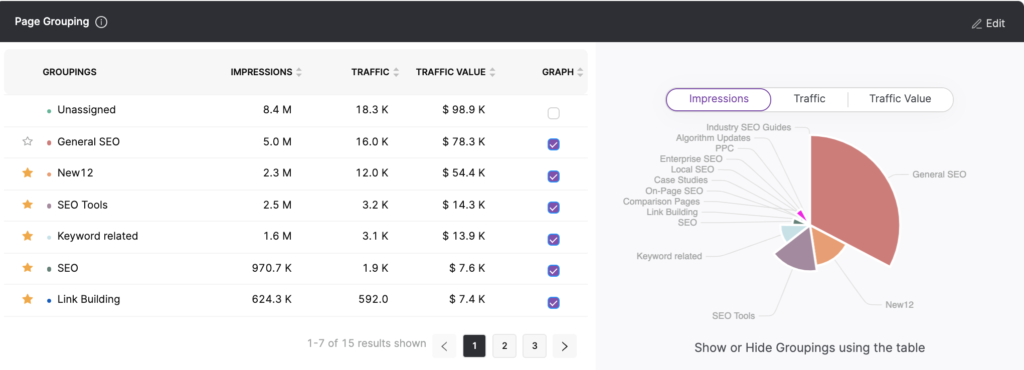Click the Edit button label
This screenshot has height=370, width=1024.
[995, 23]
